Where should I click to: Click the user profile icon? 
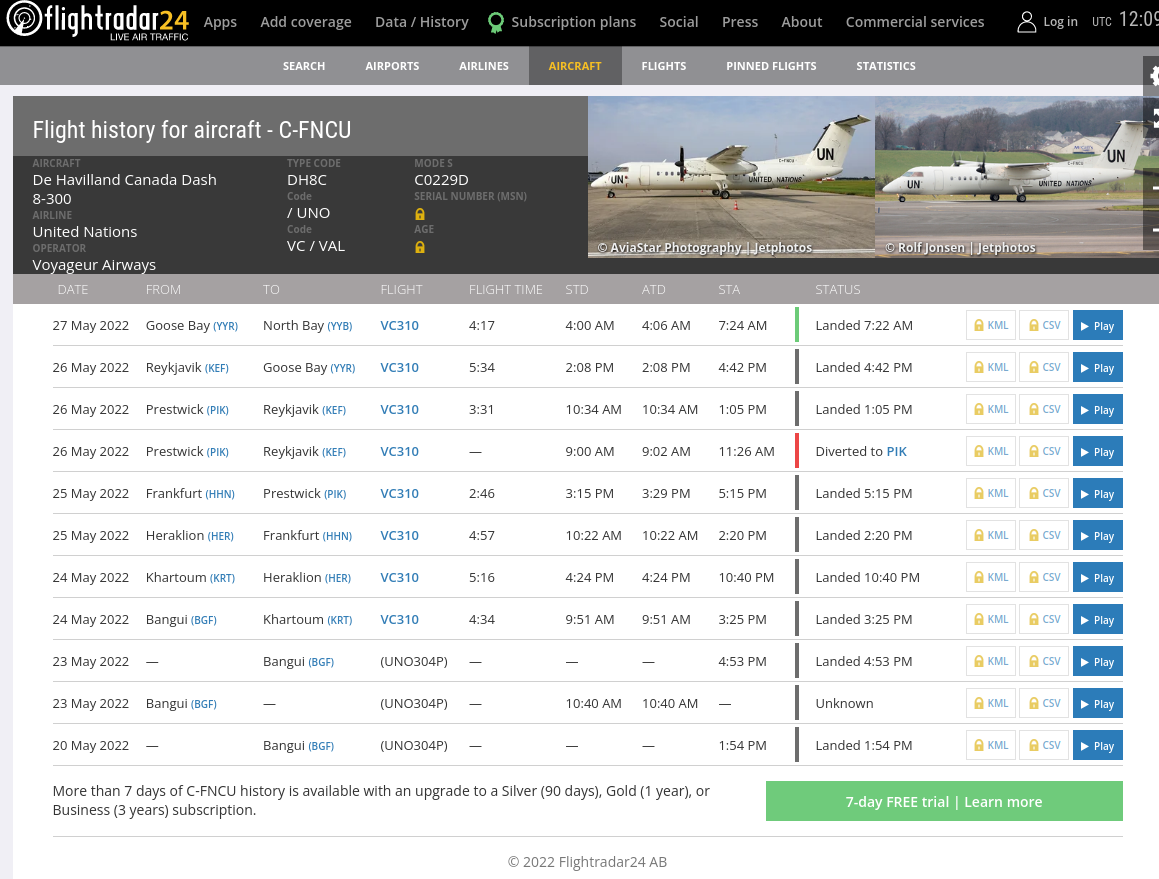pos(1026,22)
